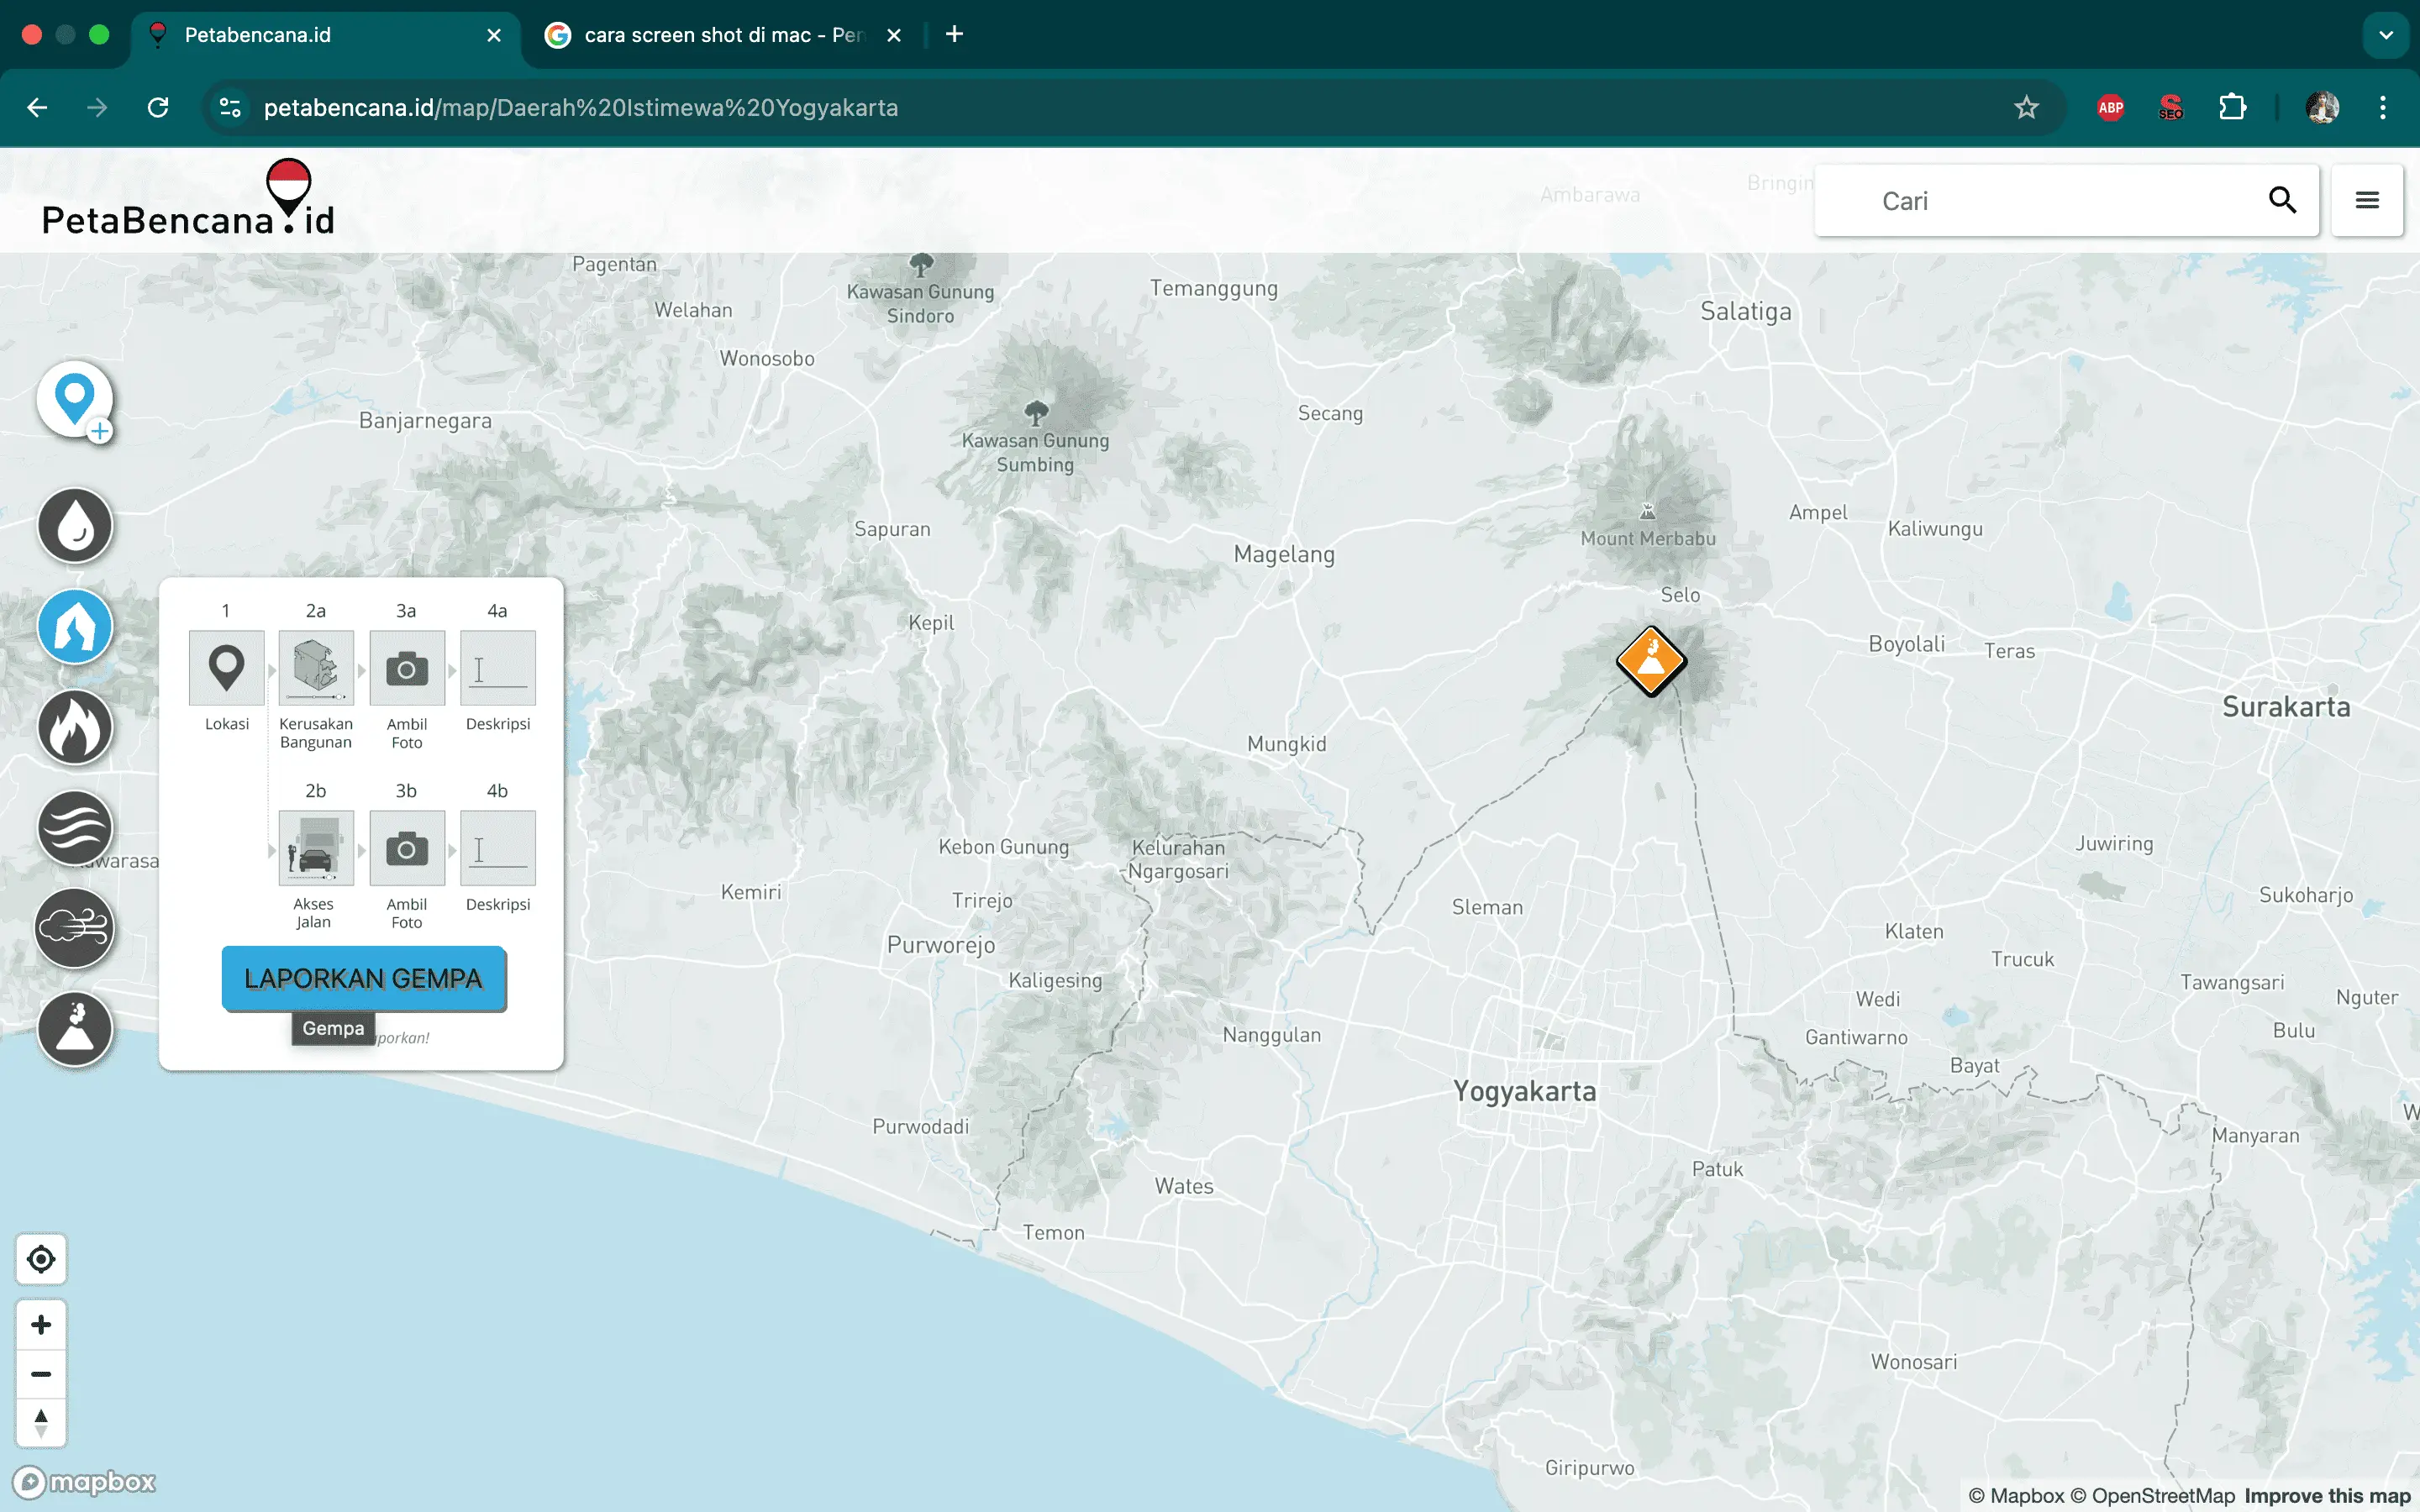Click the Mapbox logo
The width and height of the screenshot is (2420, 1512).
(84, 1481)
